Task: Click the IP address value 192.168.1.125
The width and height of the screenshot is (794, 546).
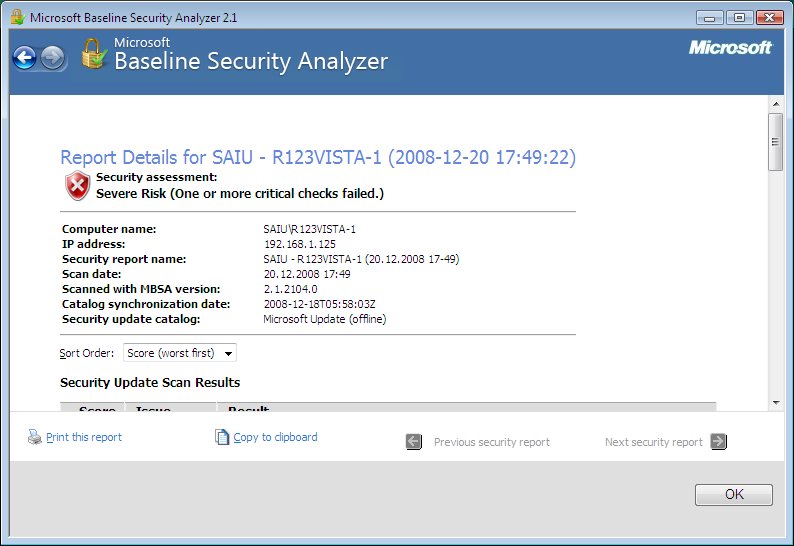Action: coord(300,244)
